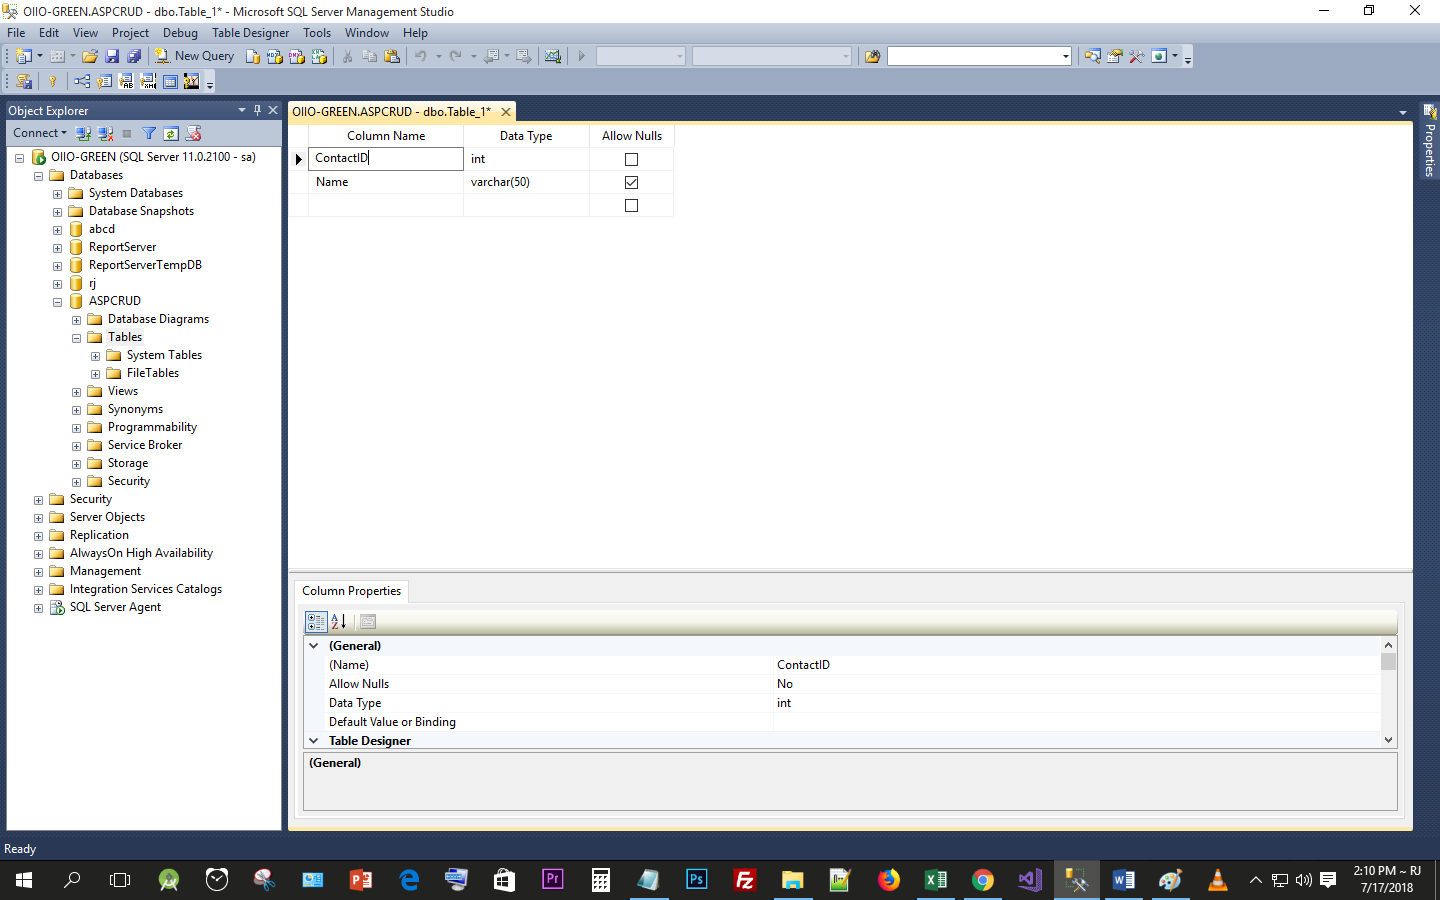Select the Generate Change Script icon
The width and height of the screenshot is (1440, 900).
point(24,81)
